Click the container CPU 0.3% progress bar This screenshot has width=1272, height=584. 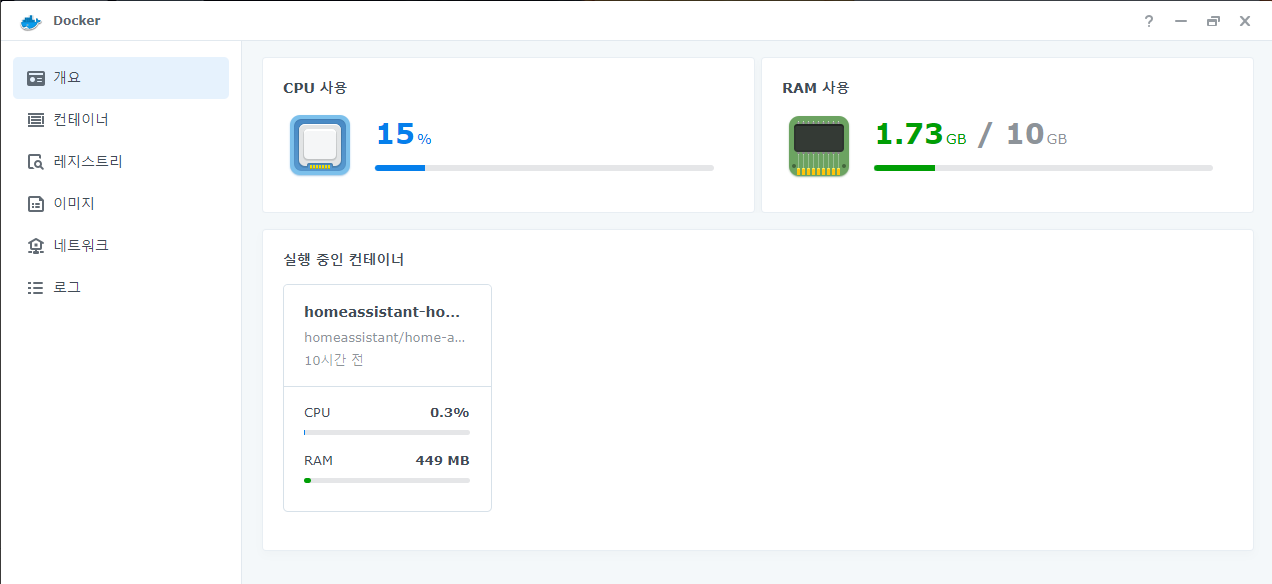[387, 433]
